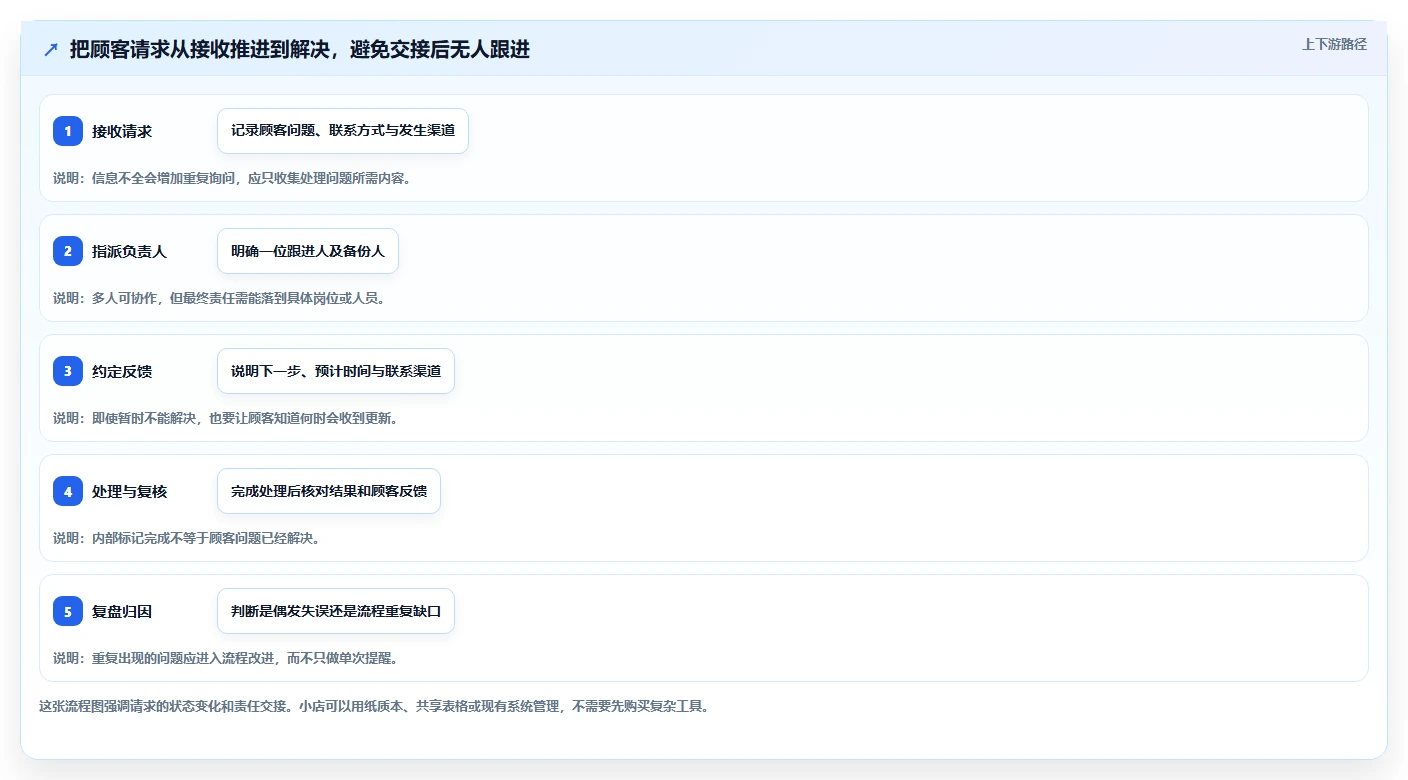Select step number 2 badge

68,251
